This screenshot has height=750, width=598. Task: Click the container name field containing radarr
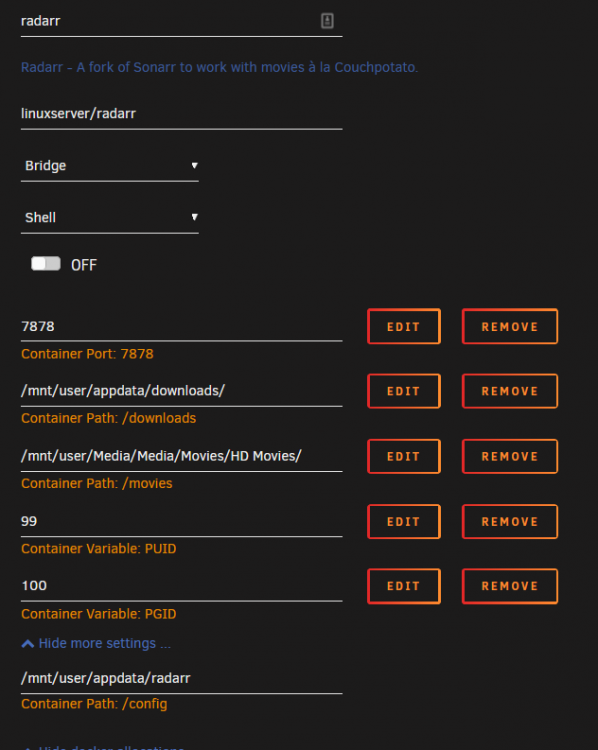181,22
